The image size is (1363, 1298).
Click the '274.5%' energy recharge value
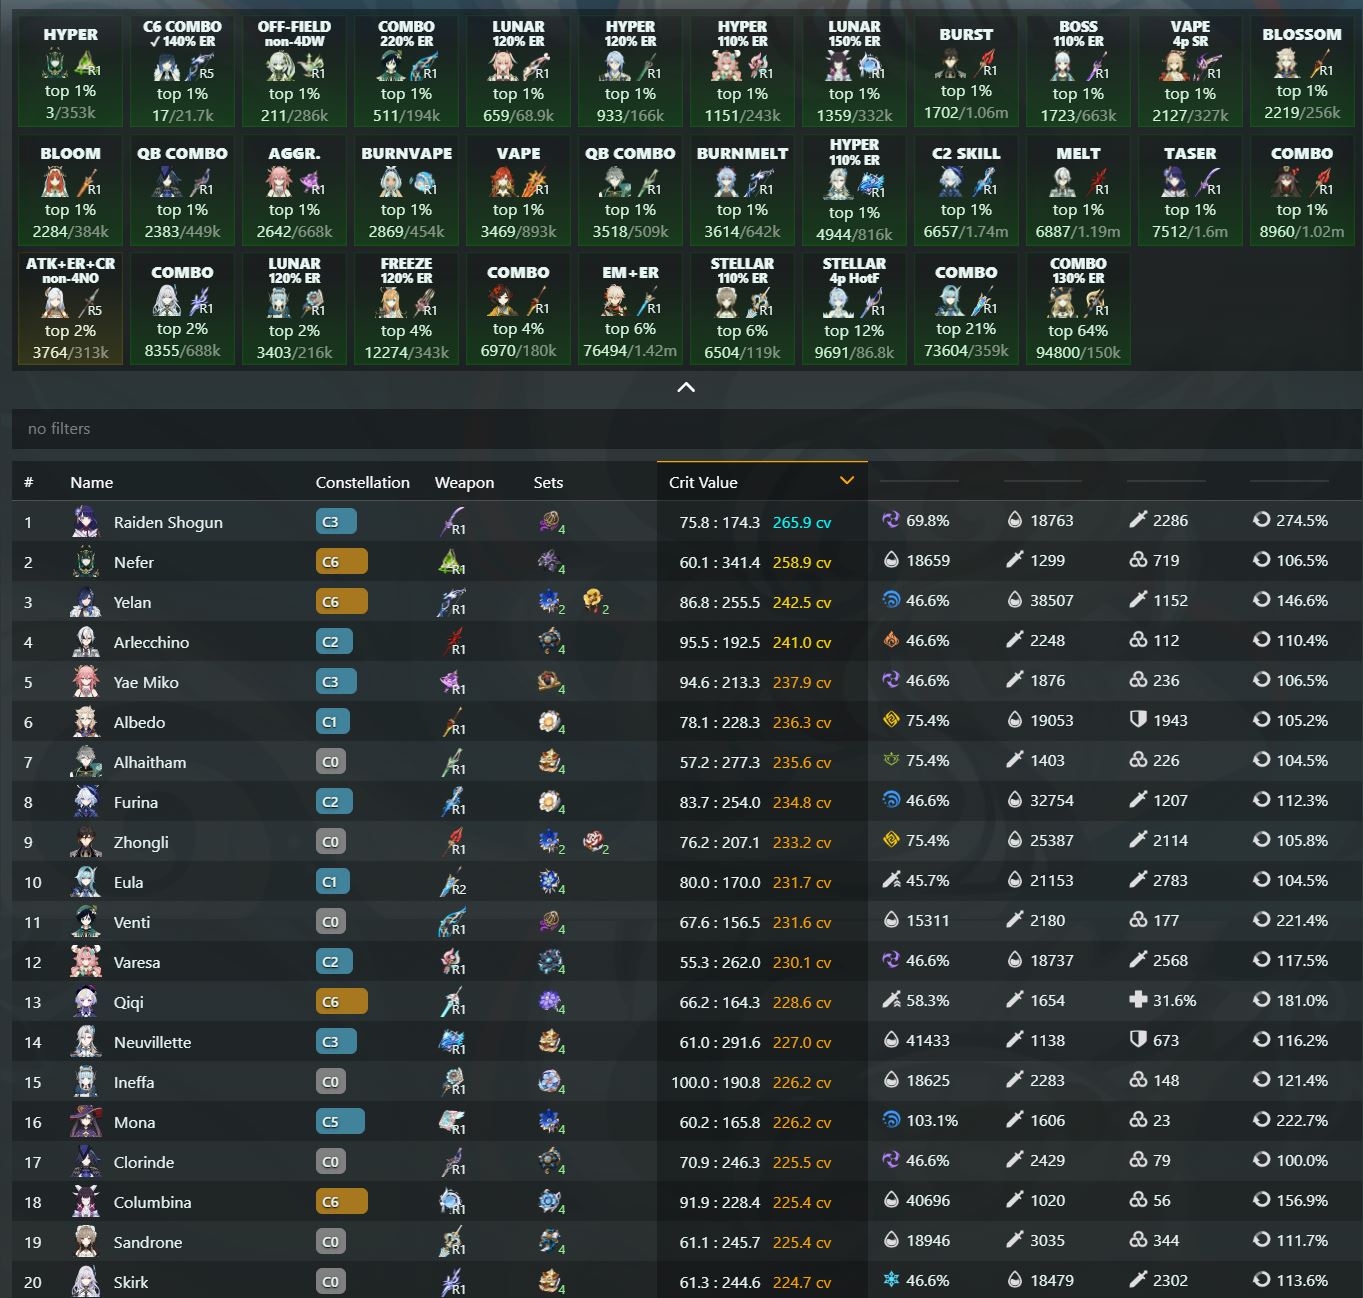tap(1302, 521)
